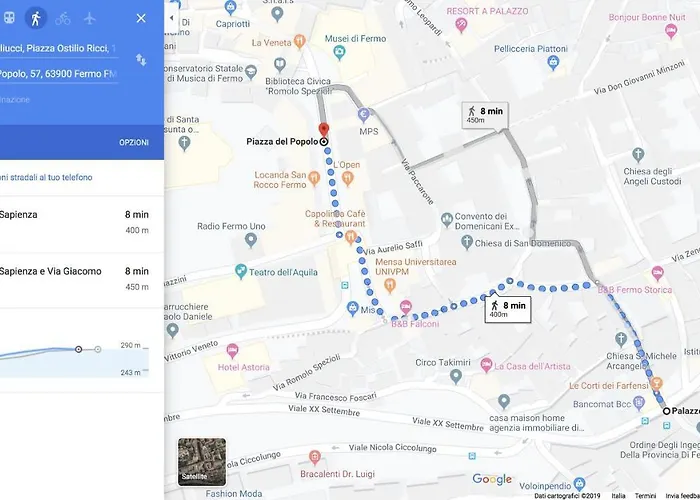This screenshot has width=700, height=500.
Task: Collapse the side panel arrow
Action: pyautogui.click(x=171, y=18)
